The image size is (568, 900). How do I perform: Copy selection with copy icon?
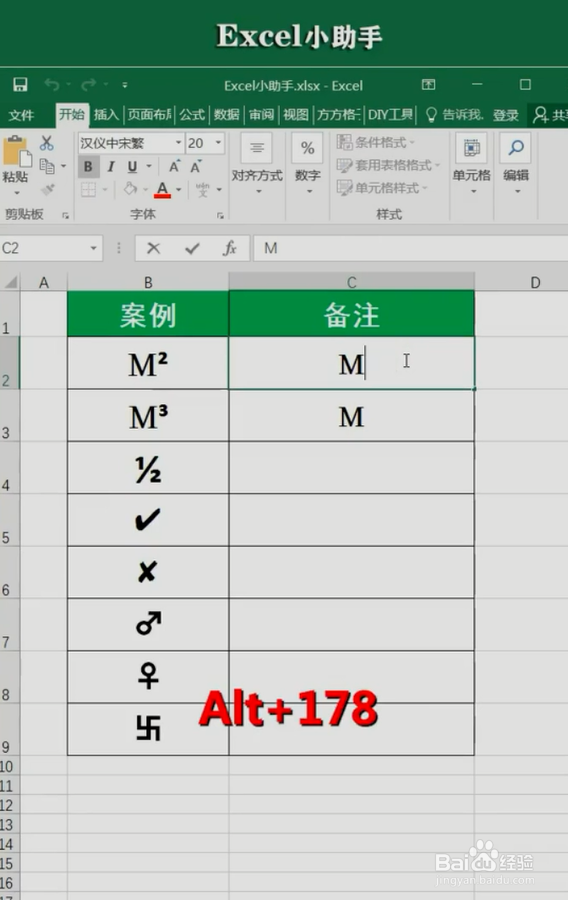tap(46, 166)
